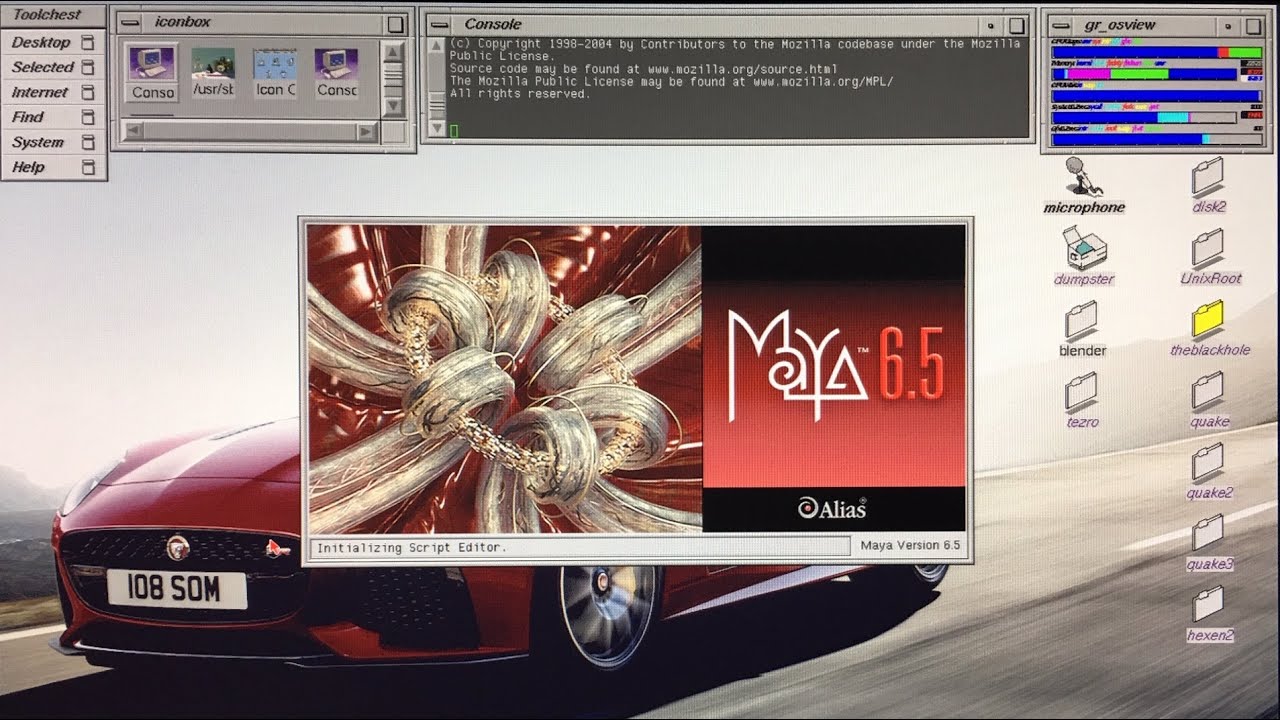Click the Toolchest title bar
Image resolution: width=1280 pixels, height=720 pixels.
pos(54,15)
